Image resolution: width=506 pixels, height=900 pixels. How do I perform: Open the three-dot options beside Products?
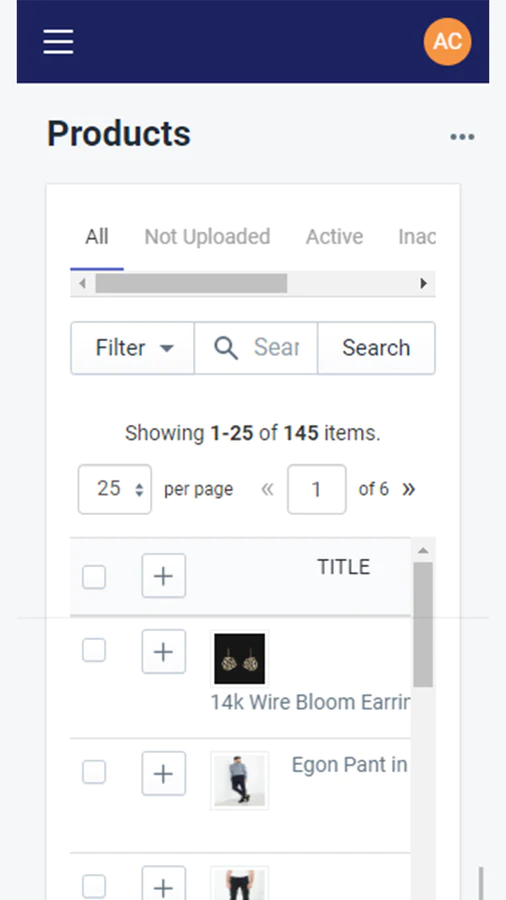click(x=462, y=137)
